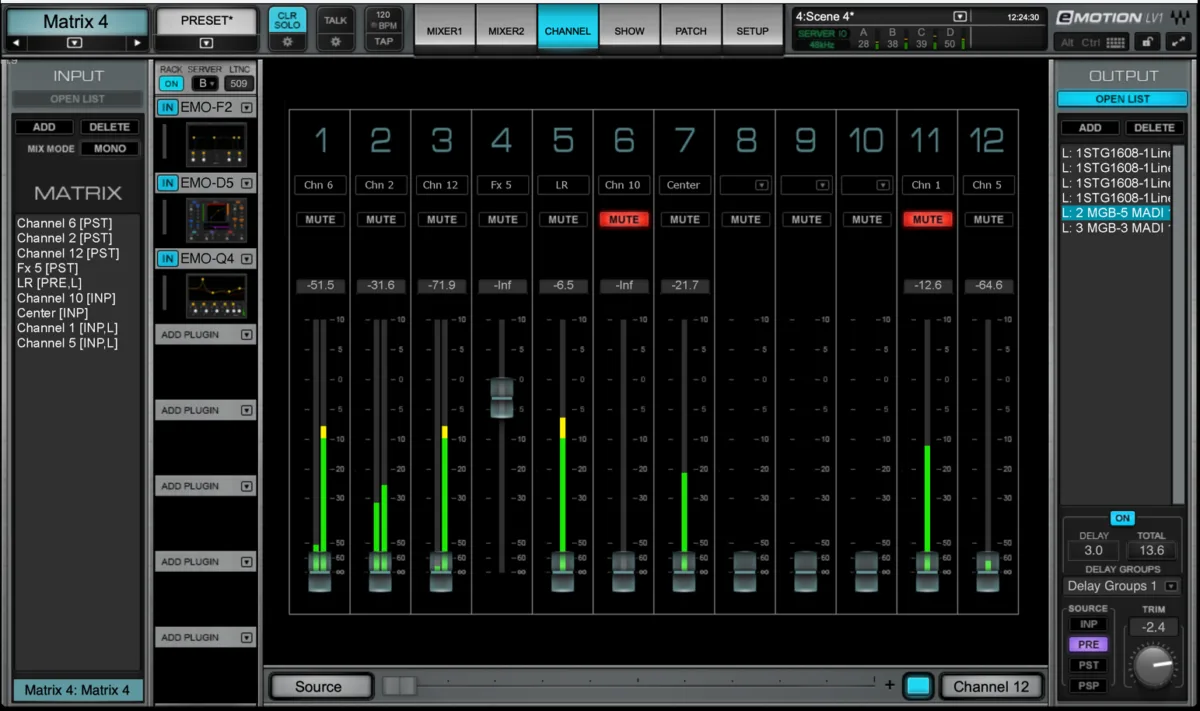Toggle the output delay ON button
This screenshot has height=711, width=1200.
click(1122, 518)
